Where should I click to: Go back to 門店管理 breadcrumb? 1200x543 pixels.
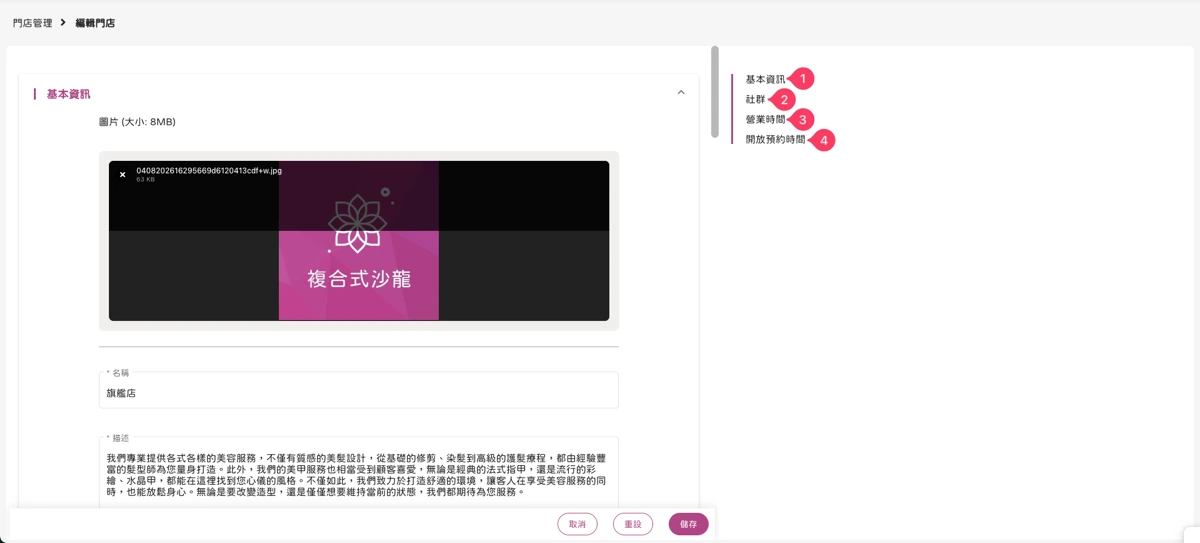tap(32, 22)
